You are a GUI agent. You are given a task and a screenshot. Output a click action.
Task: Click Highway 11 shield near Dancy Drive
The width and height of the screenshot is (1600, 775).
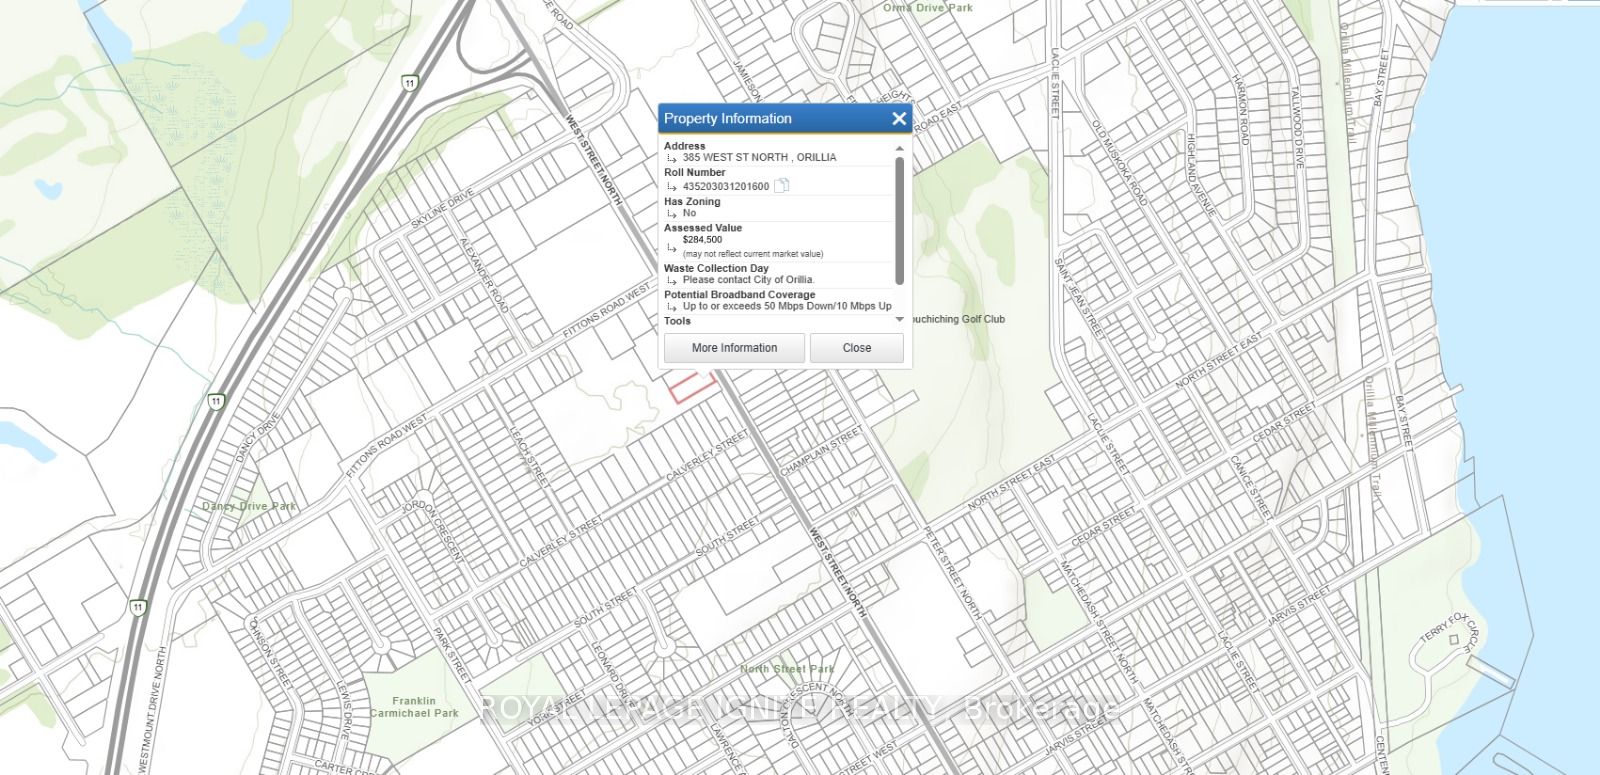pos(215,402)
